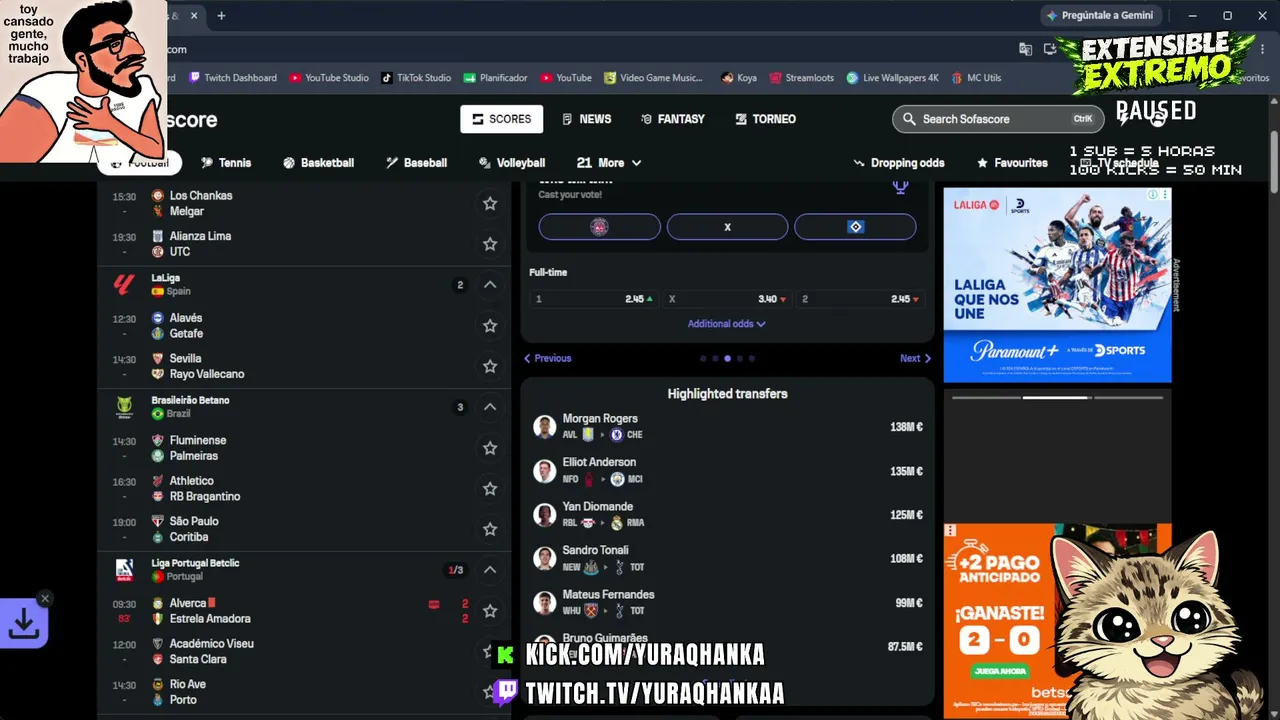Vote X draw in the poll
This screenshot has width=1280, height=720.
[727, 227]
